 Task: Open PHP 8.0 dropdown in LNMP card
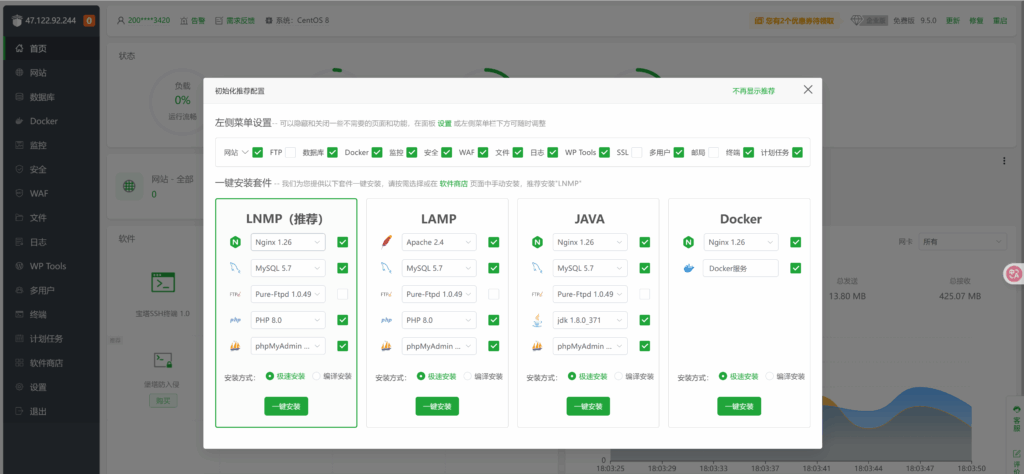pyautogui.click(x=288, y=320)
